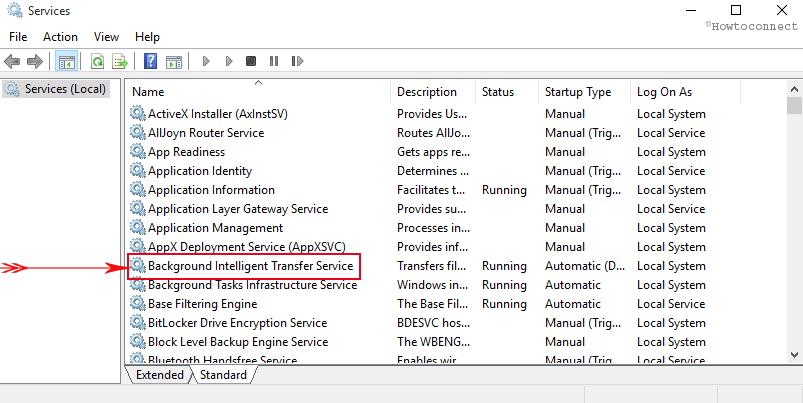Click gear icon beside Block Level Backup Engine

(x=137, y=341)
